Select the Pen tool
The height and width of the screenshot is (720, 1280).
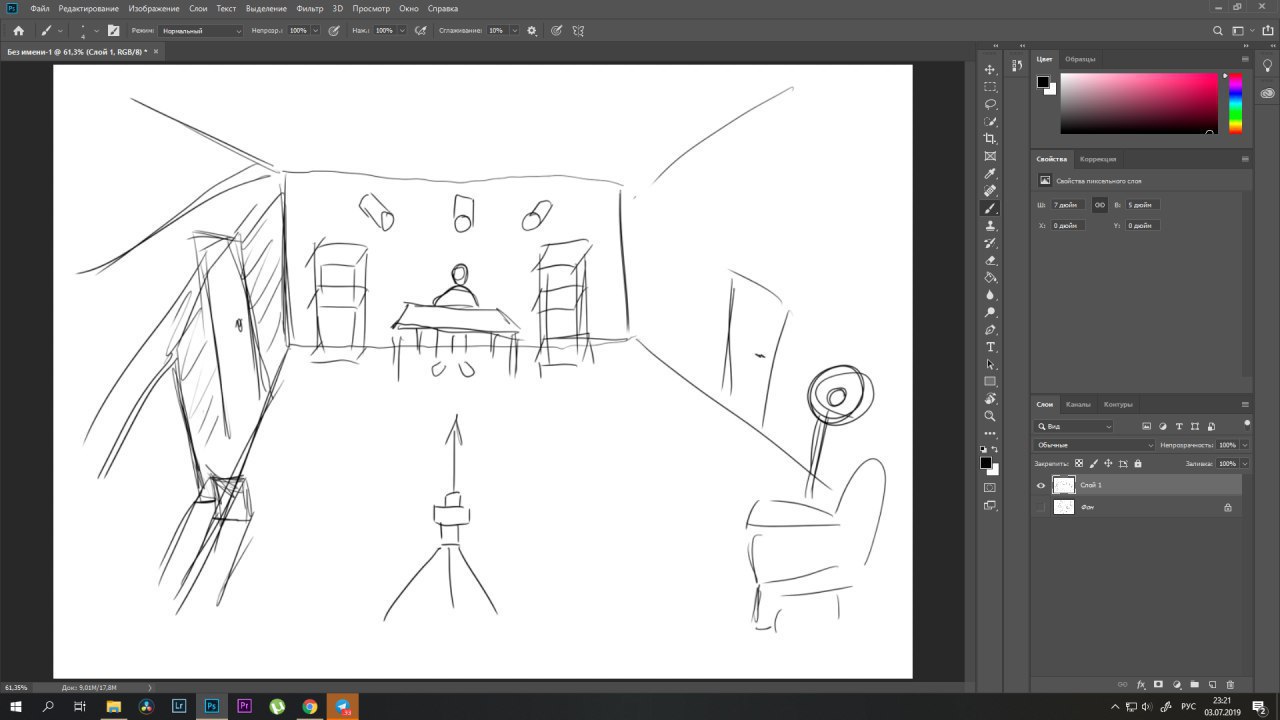click(x=990, y=330)
